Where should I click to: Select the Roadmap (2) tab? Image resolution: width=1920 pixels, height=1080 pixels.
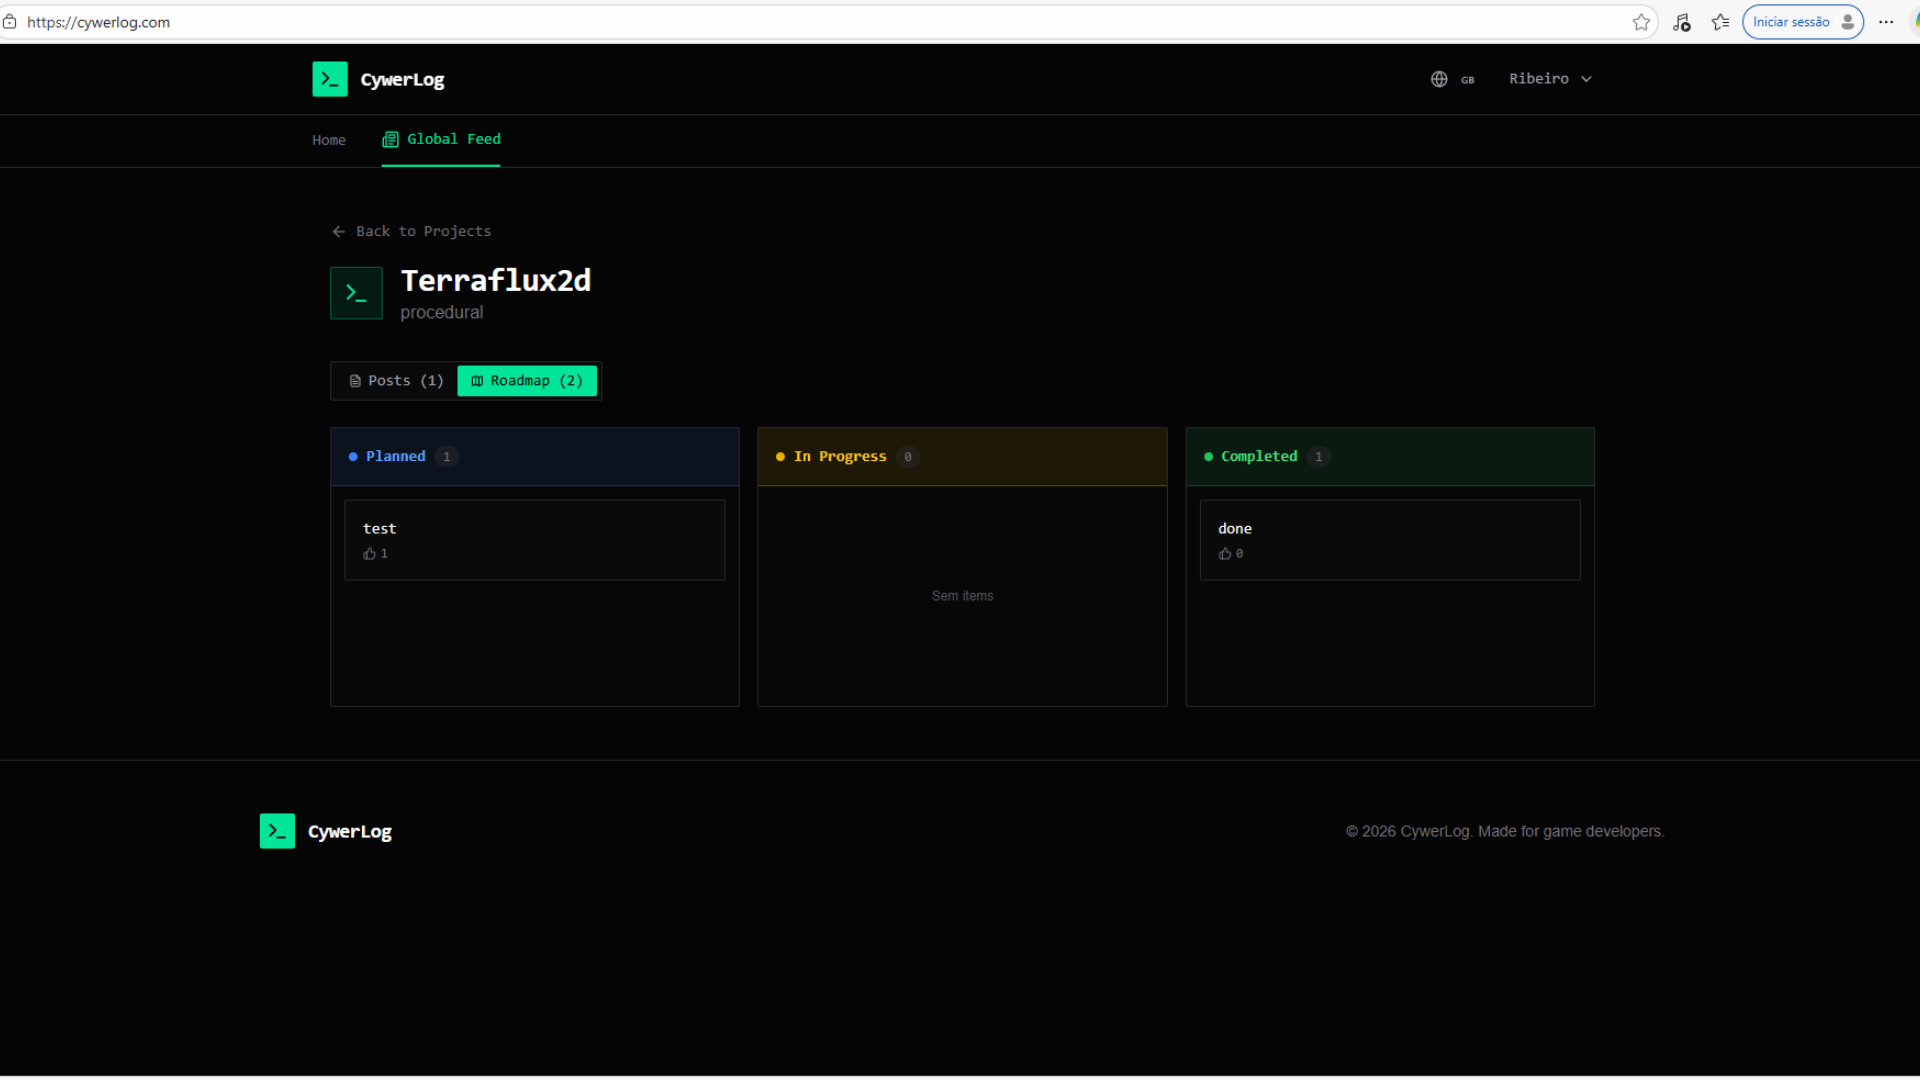(x=527, y=381)
